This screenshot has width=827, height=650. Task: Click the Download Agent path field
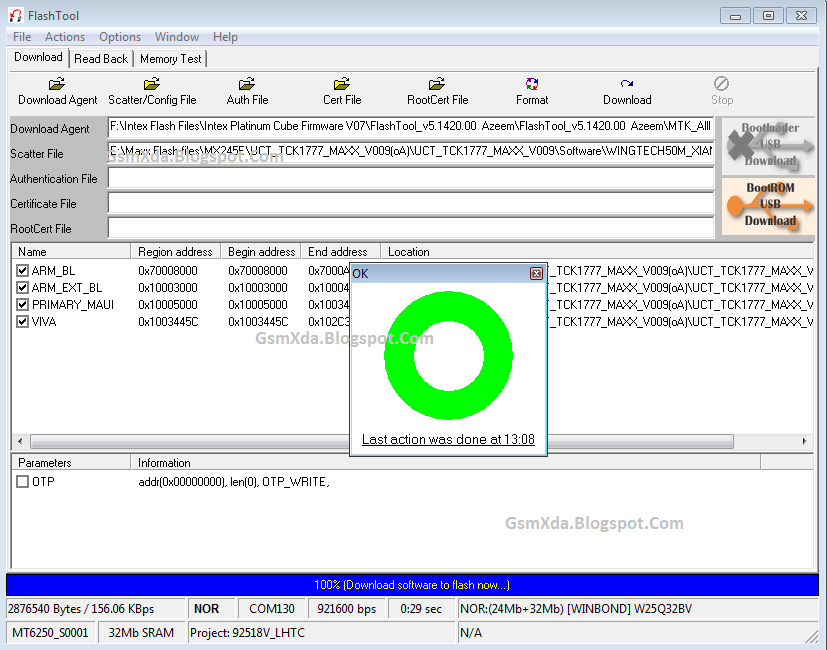point(411,127)
